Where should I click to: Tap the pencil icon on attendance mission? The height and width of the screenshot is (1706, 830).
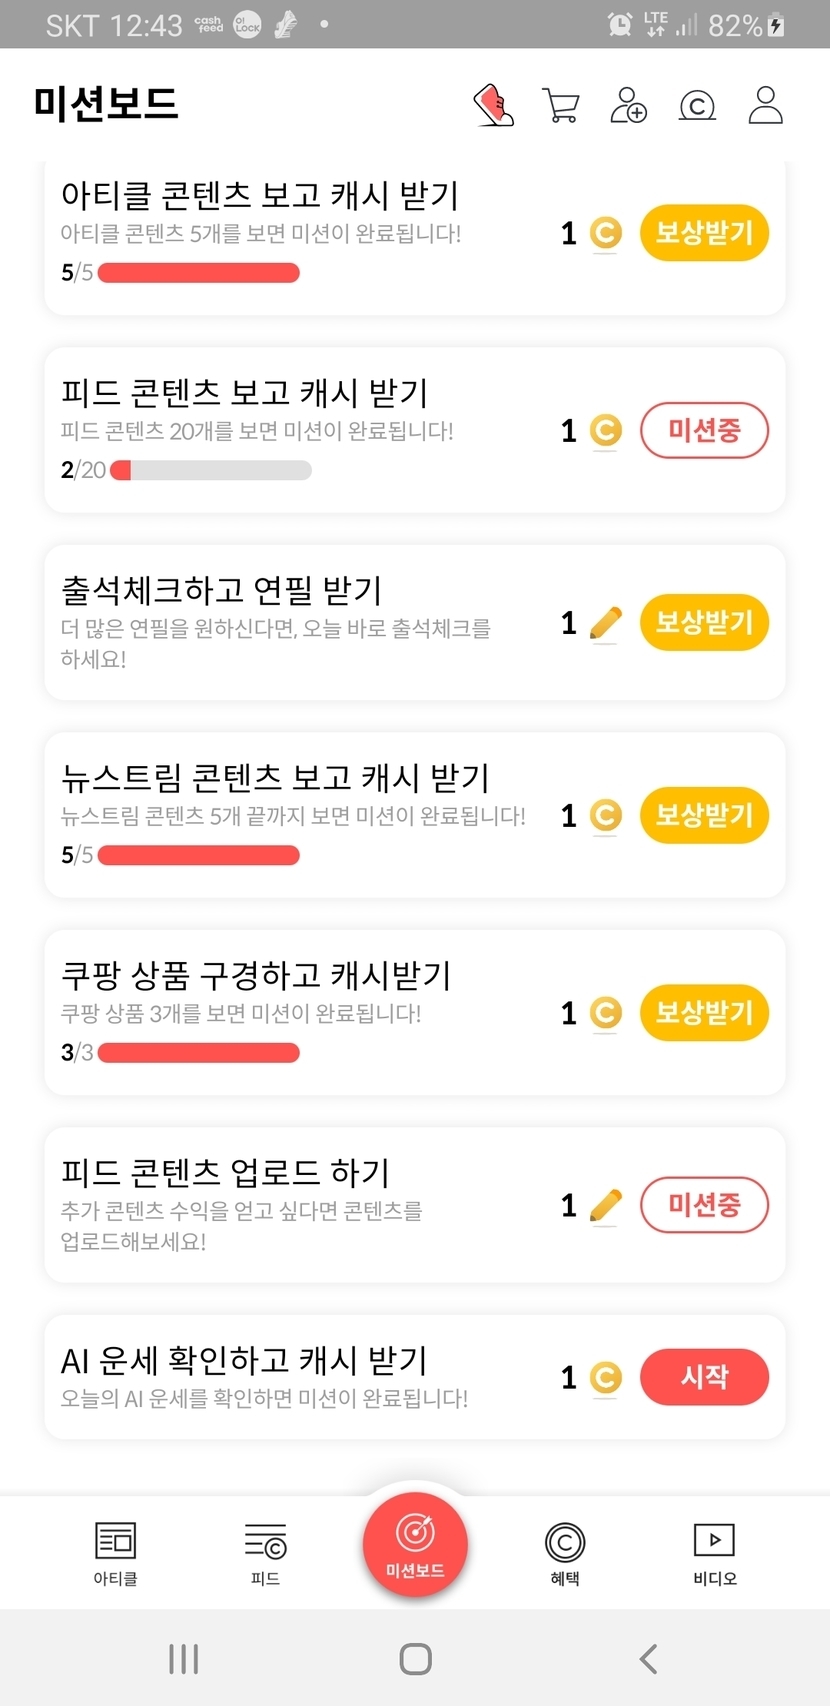(x=605, y=623)
